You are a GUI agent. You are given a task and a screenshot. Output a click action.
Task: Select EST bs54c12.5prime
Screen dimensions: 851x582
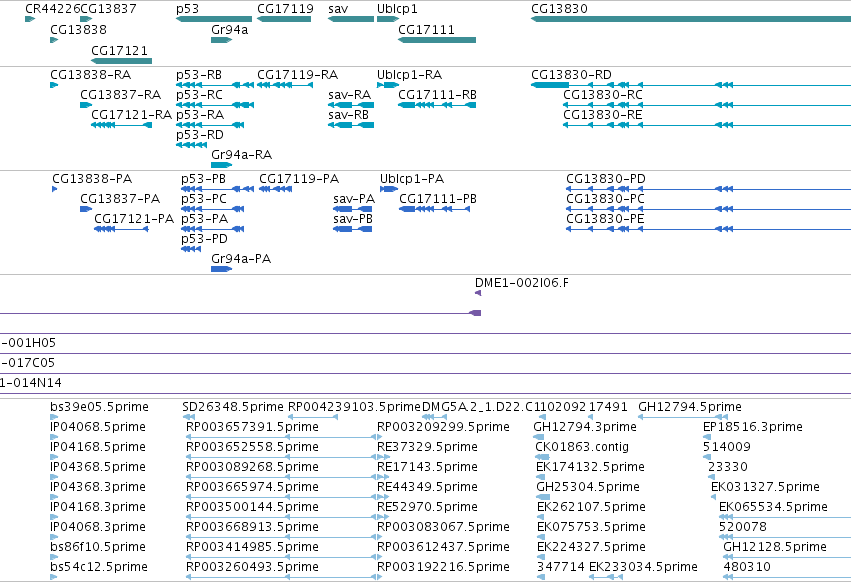99,567
